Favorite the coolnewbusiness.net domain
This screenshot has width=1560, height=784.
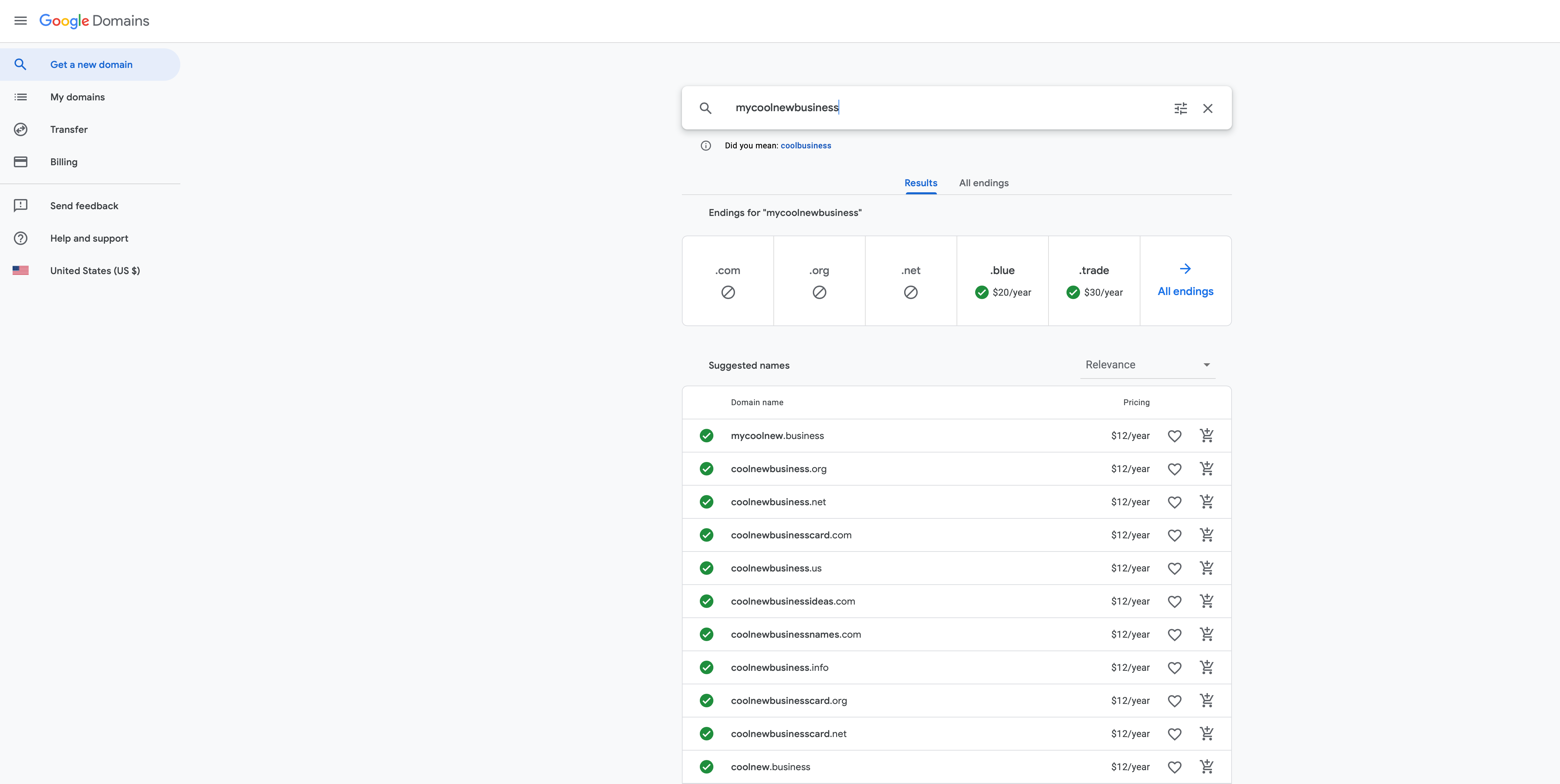[1174, 501]
